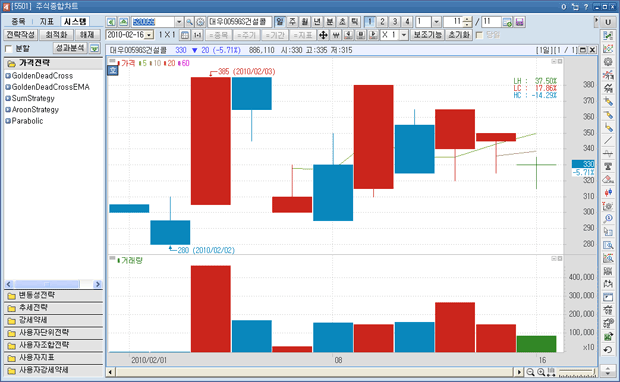Click the save floppy disk icon
Image resolution: width=620 pixels, height=382 pixels.
coord(520,22)
